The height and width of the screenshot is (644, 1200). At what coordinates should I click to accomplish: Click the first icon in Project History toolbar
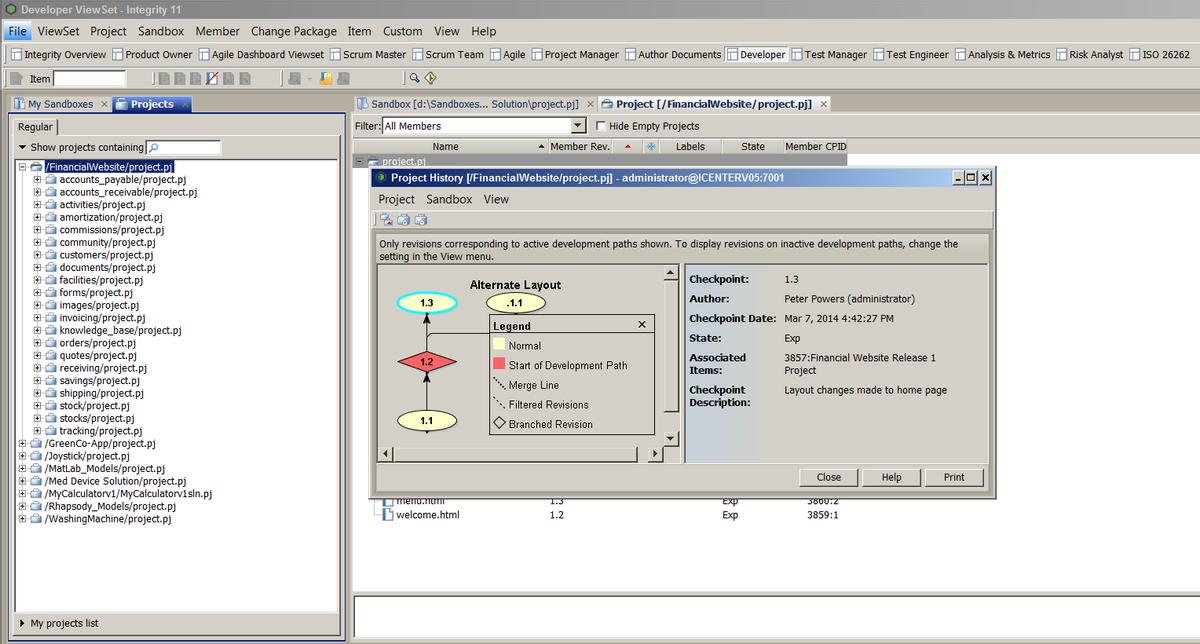point(385,220)
